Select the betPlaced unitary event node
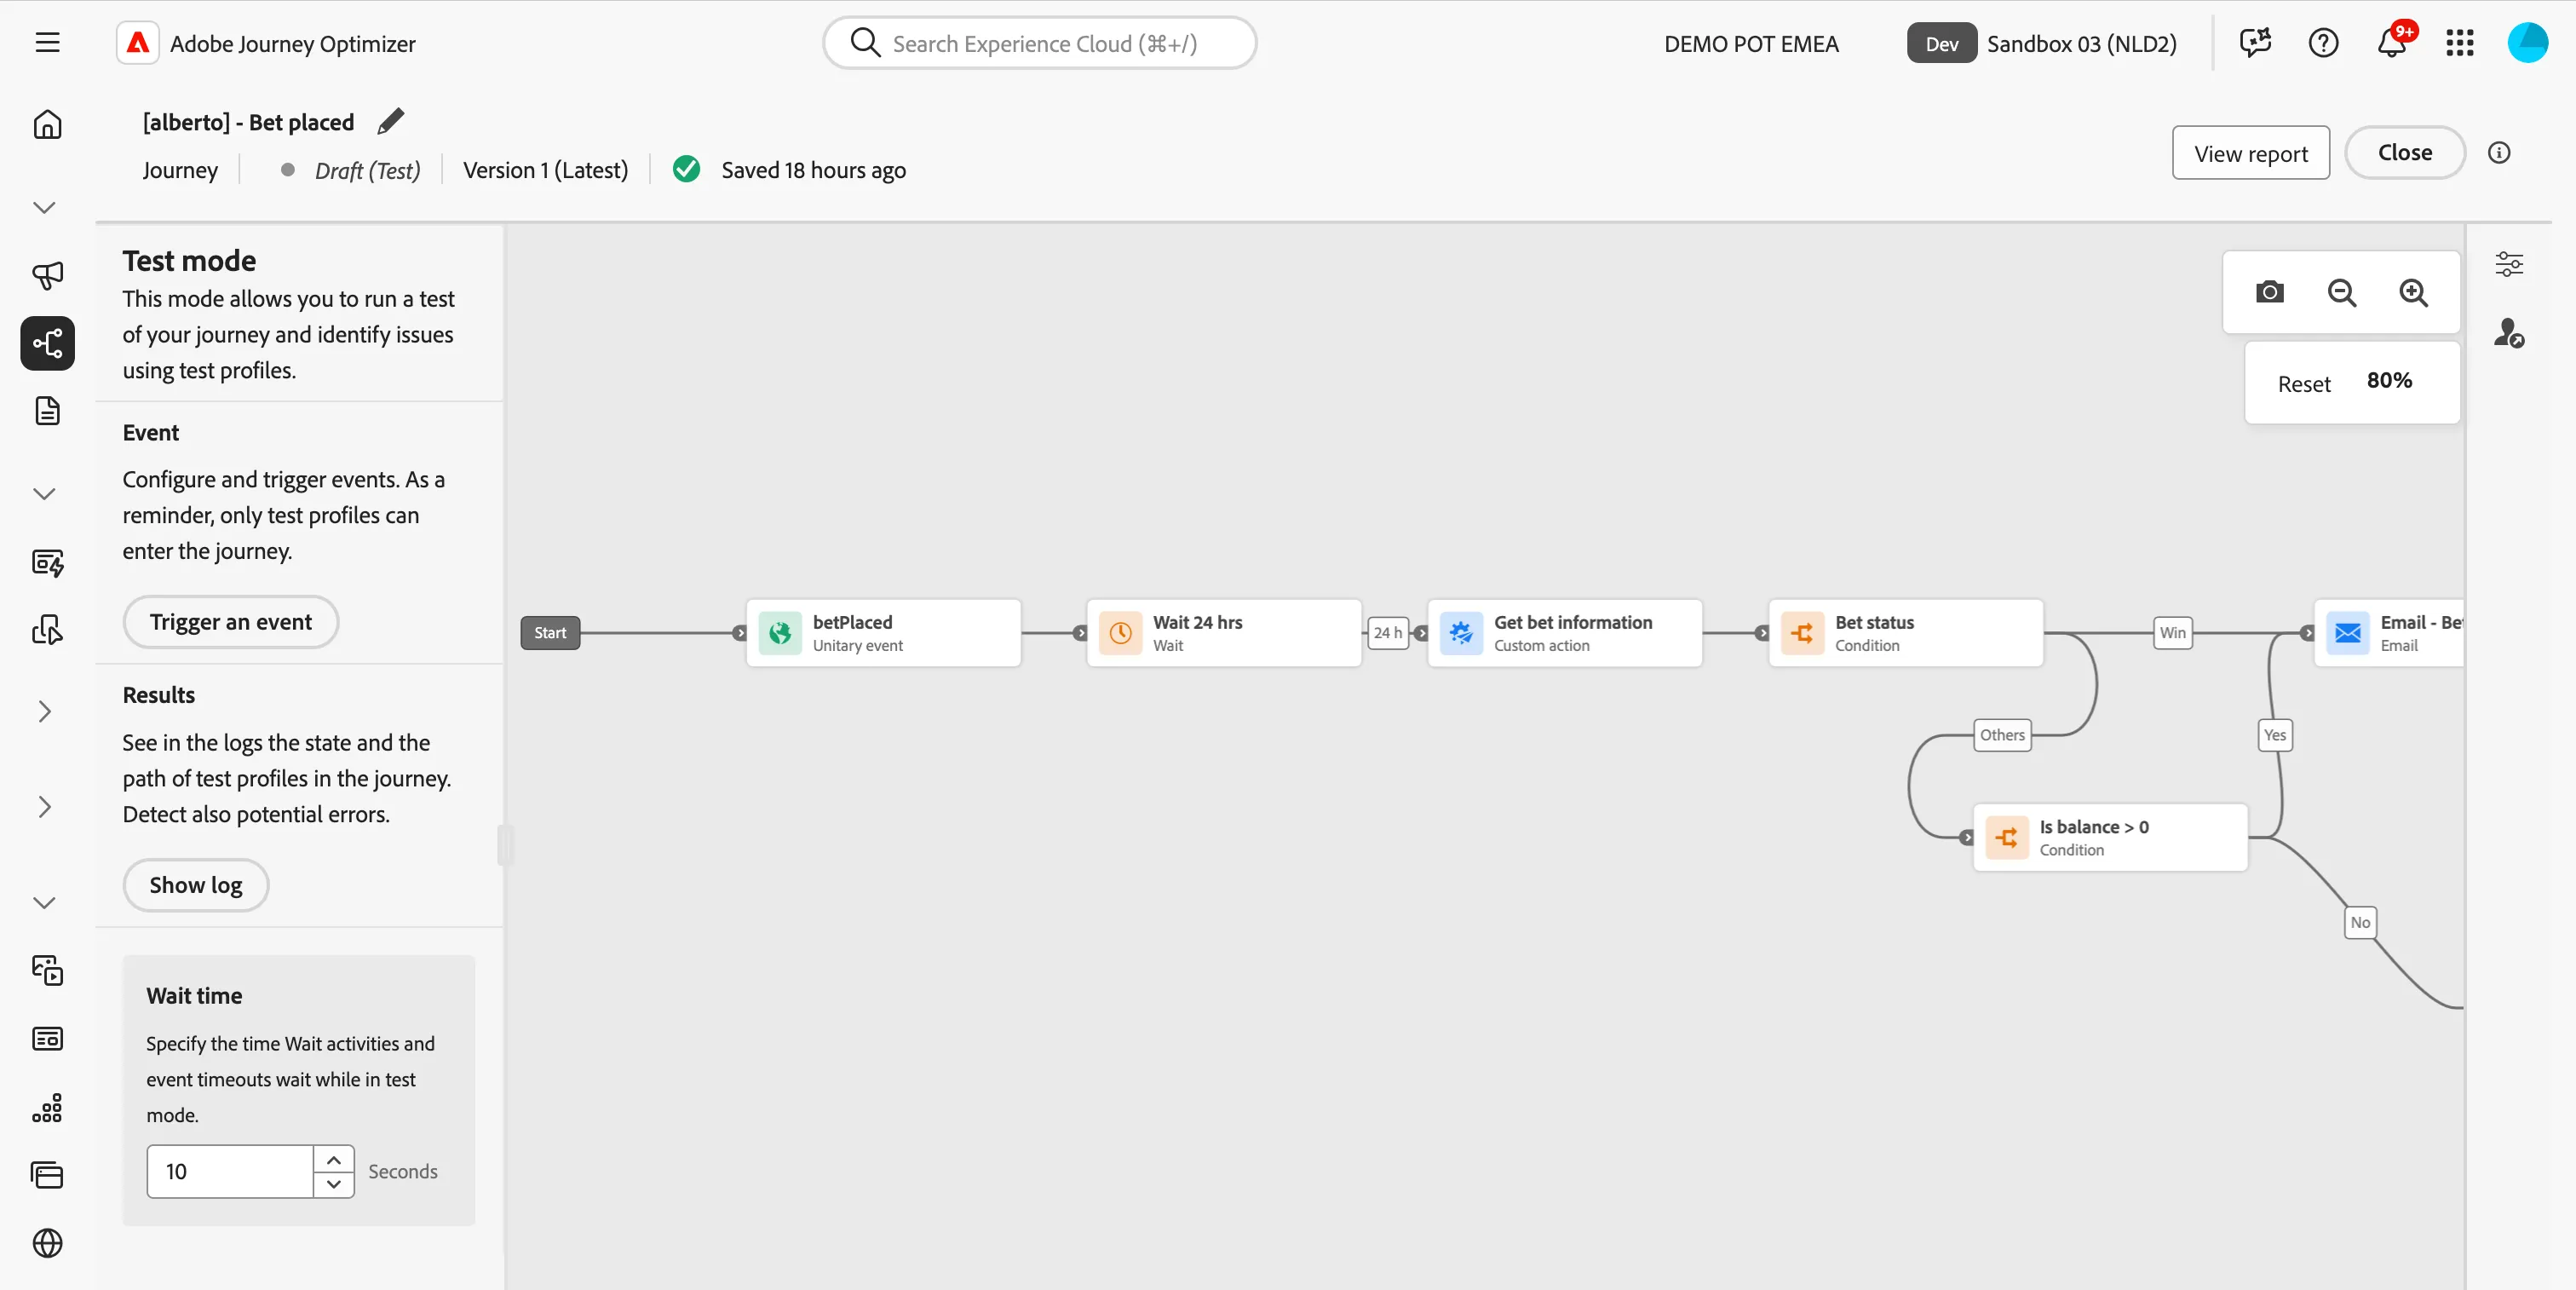 click(884, 633)
